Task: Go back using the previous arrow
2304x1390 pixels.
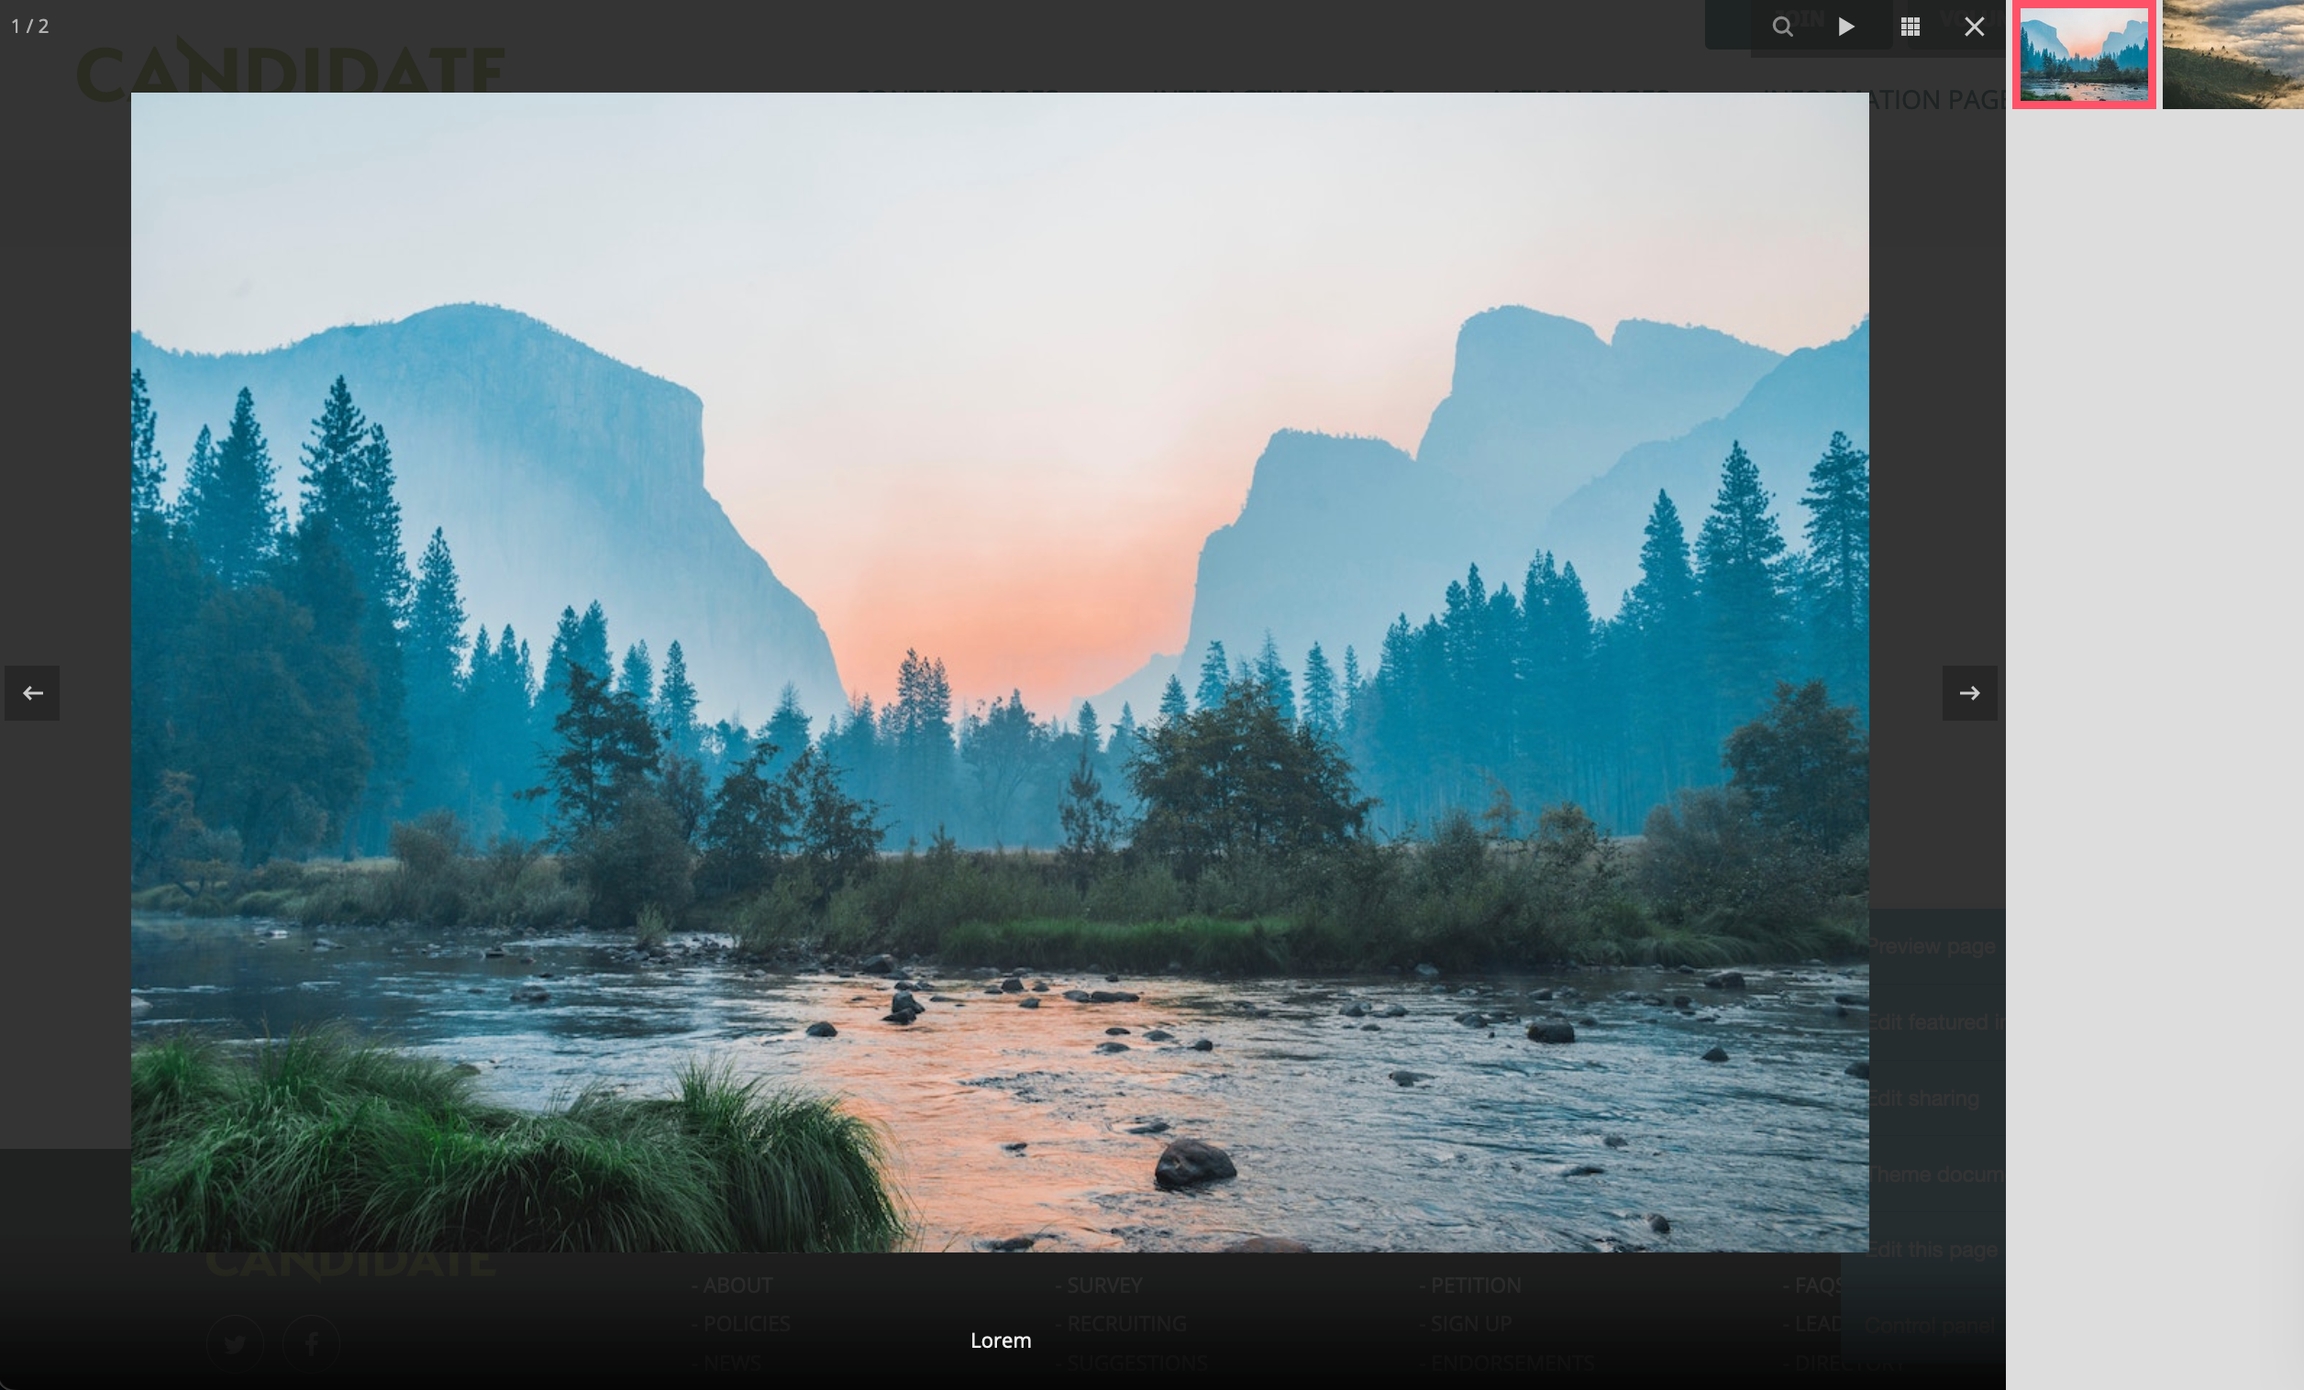Action: [x=32, y=692]
